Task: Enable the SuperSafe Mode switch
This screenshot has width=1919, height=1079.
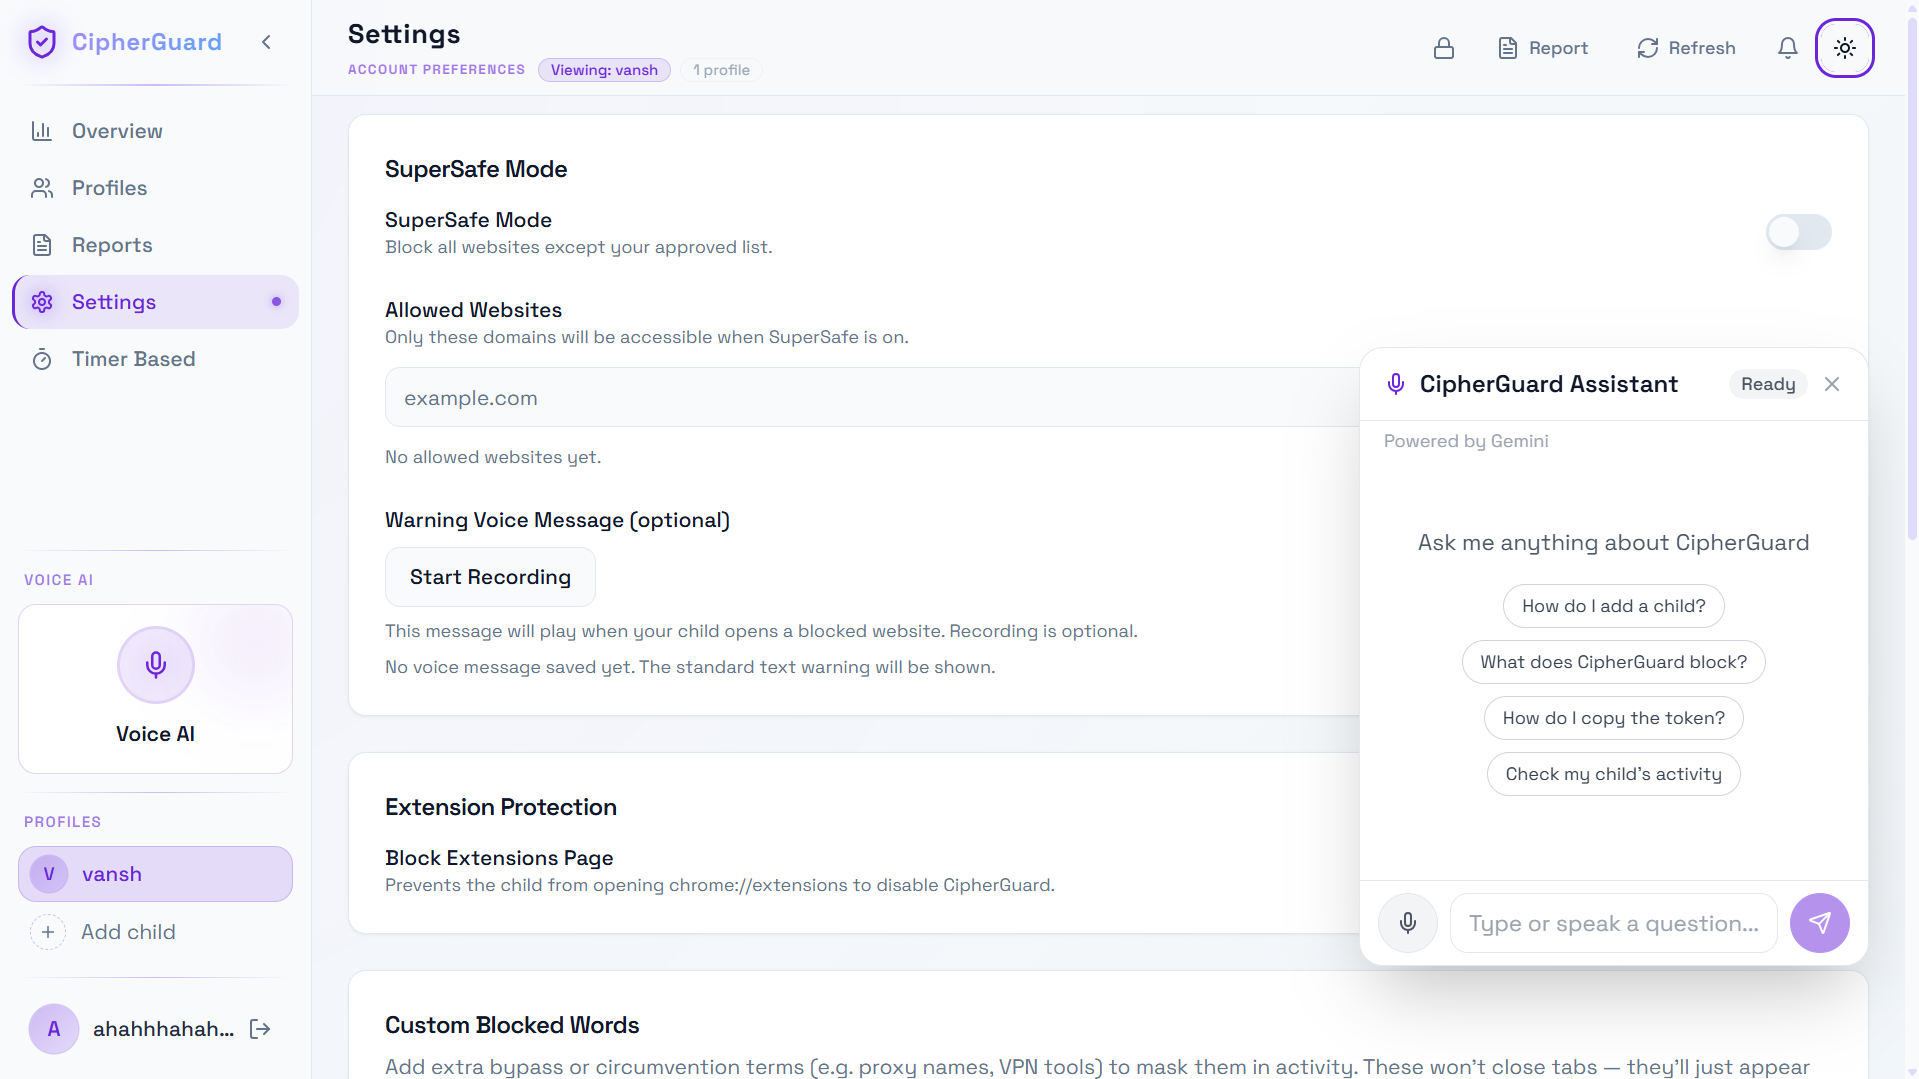Action: (1798, 232)
